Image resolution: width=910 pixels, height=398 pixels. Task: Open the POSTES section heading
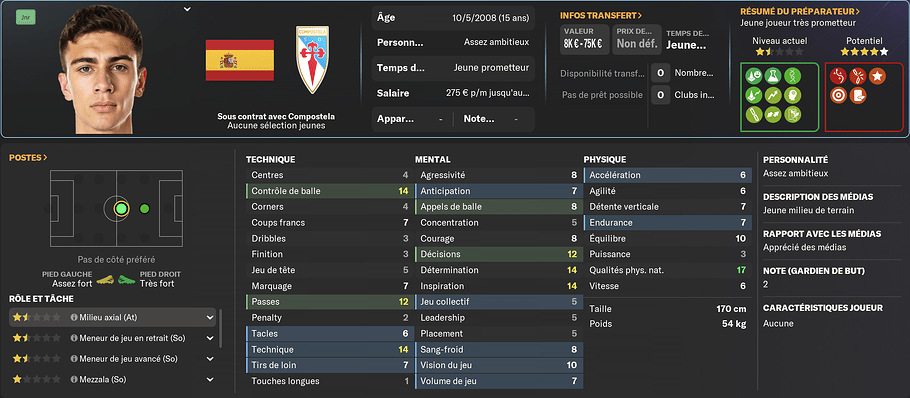[x=28, y=157]
